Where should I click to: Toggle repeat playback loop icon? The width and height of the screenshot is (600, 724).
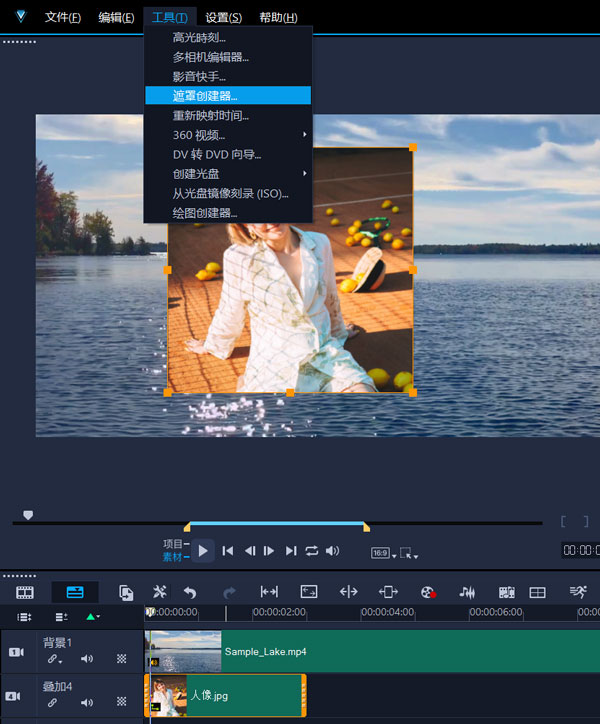click(312, 551)
